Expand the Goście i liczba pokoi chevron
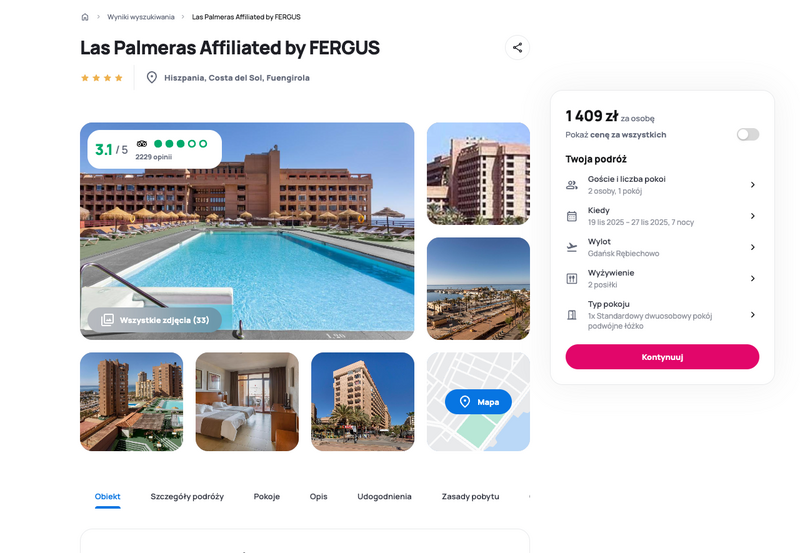Screen dimensions: 800x553 [752, 185]
